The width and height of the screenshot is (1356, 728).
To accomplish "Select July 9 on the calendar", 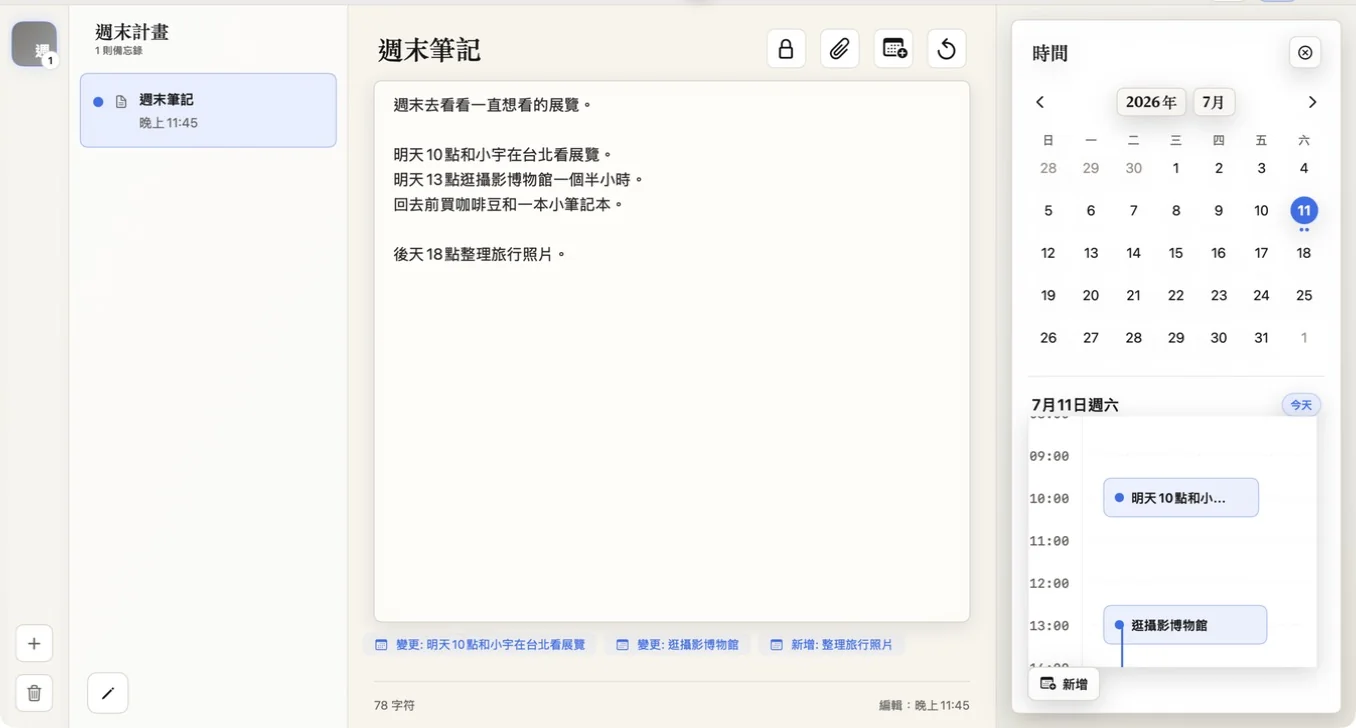I will [1218, 211].
